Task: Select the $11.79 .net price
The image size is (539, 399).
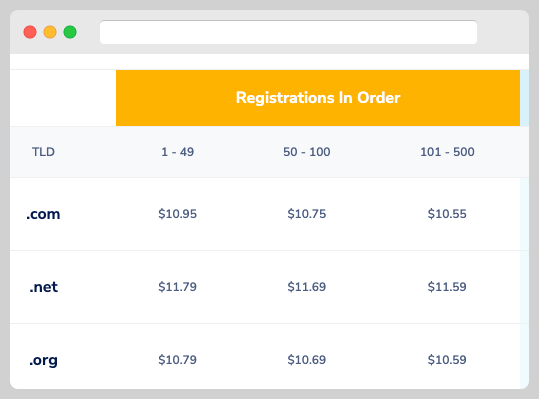Action: (177, 287)
